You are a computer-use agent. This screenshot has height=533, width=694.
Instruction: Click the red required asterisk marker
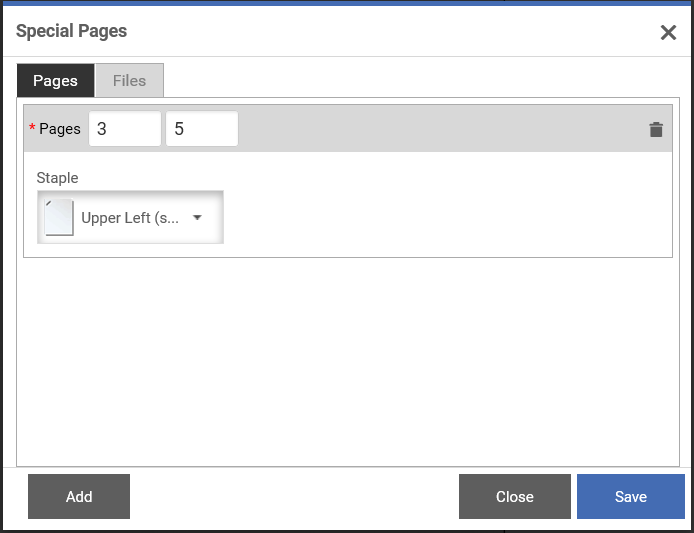[32, 127]
